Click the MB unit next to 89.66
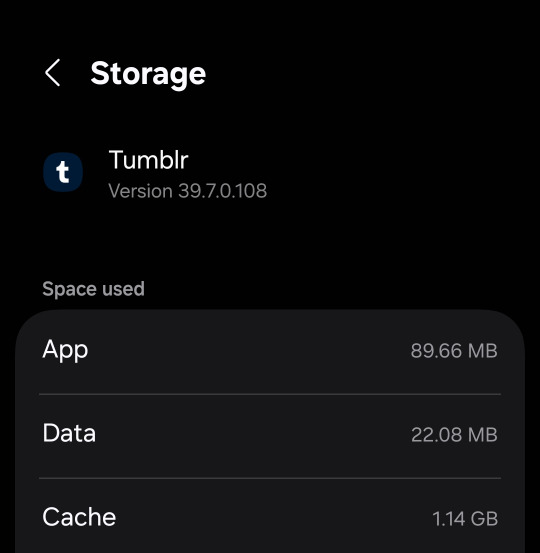This screenshot has height=553, width=540. tap(483, 351)
